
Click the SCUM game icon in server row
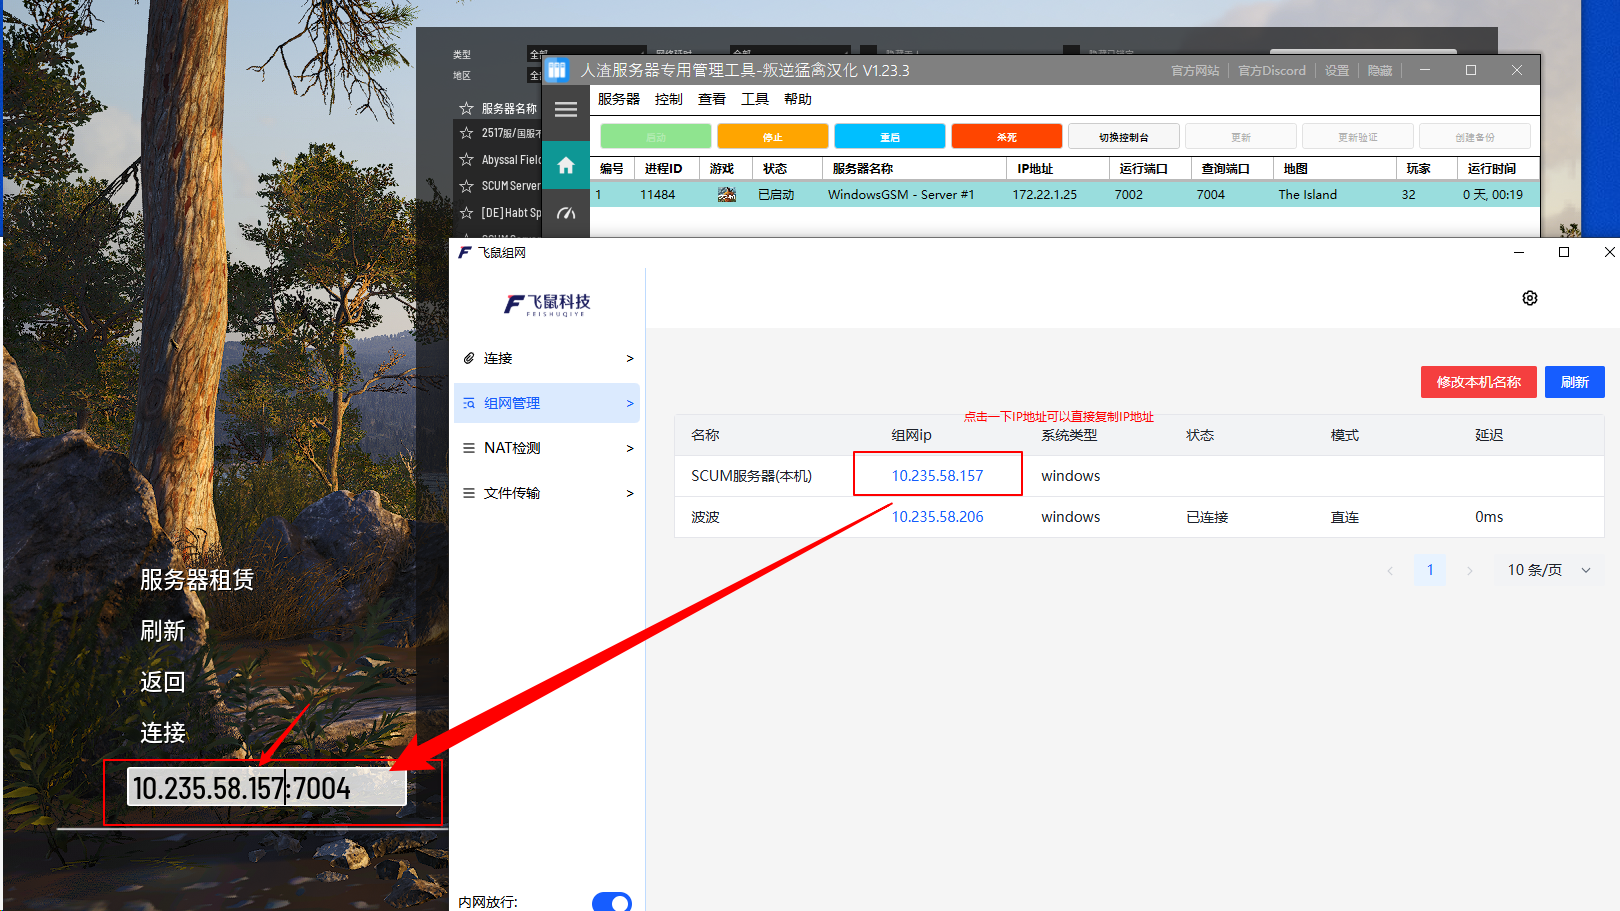click(x=727, y=195)
